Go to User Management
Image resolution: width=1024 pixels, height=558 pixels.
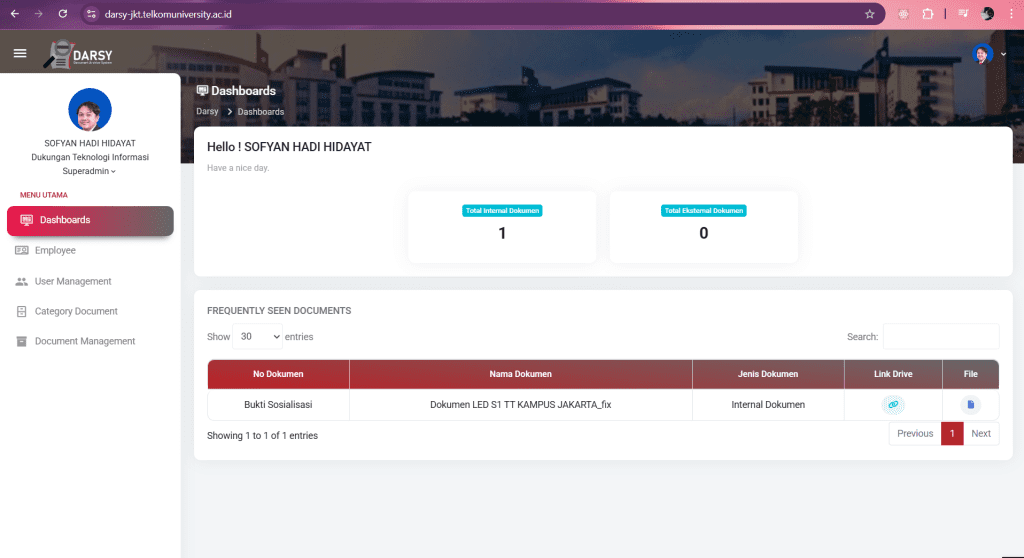(x=73, y=281)
